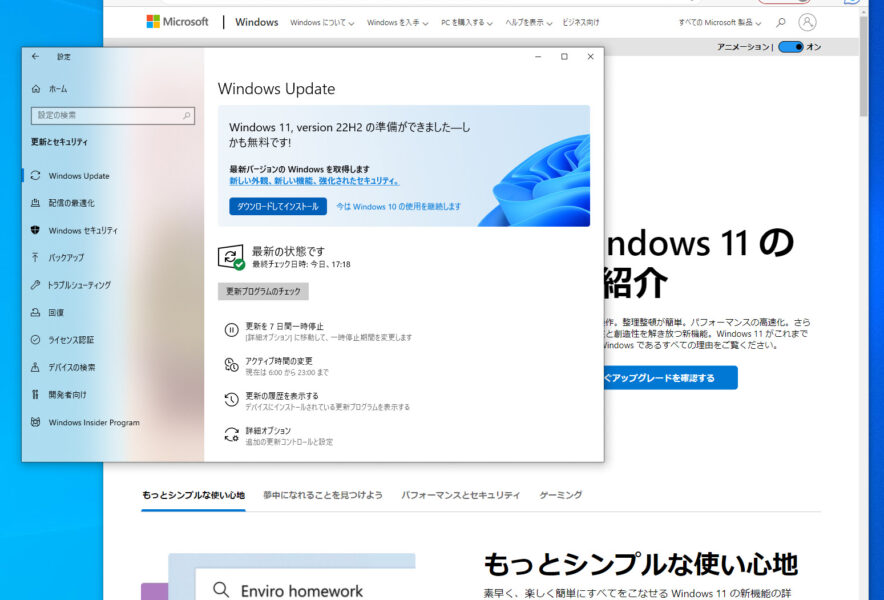Click the gear-sync icon beside 詳細オプション

[231, 434]
